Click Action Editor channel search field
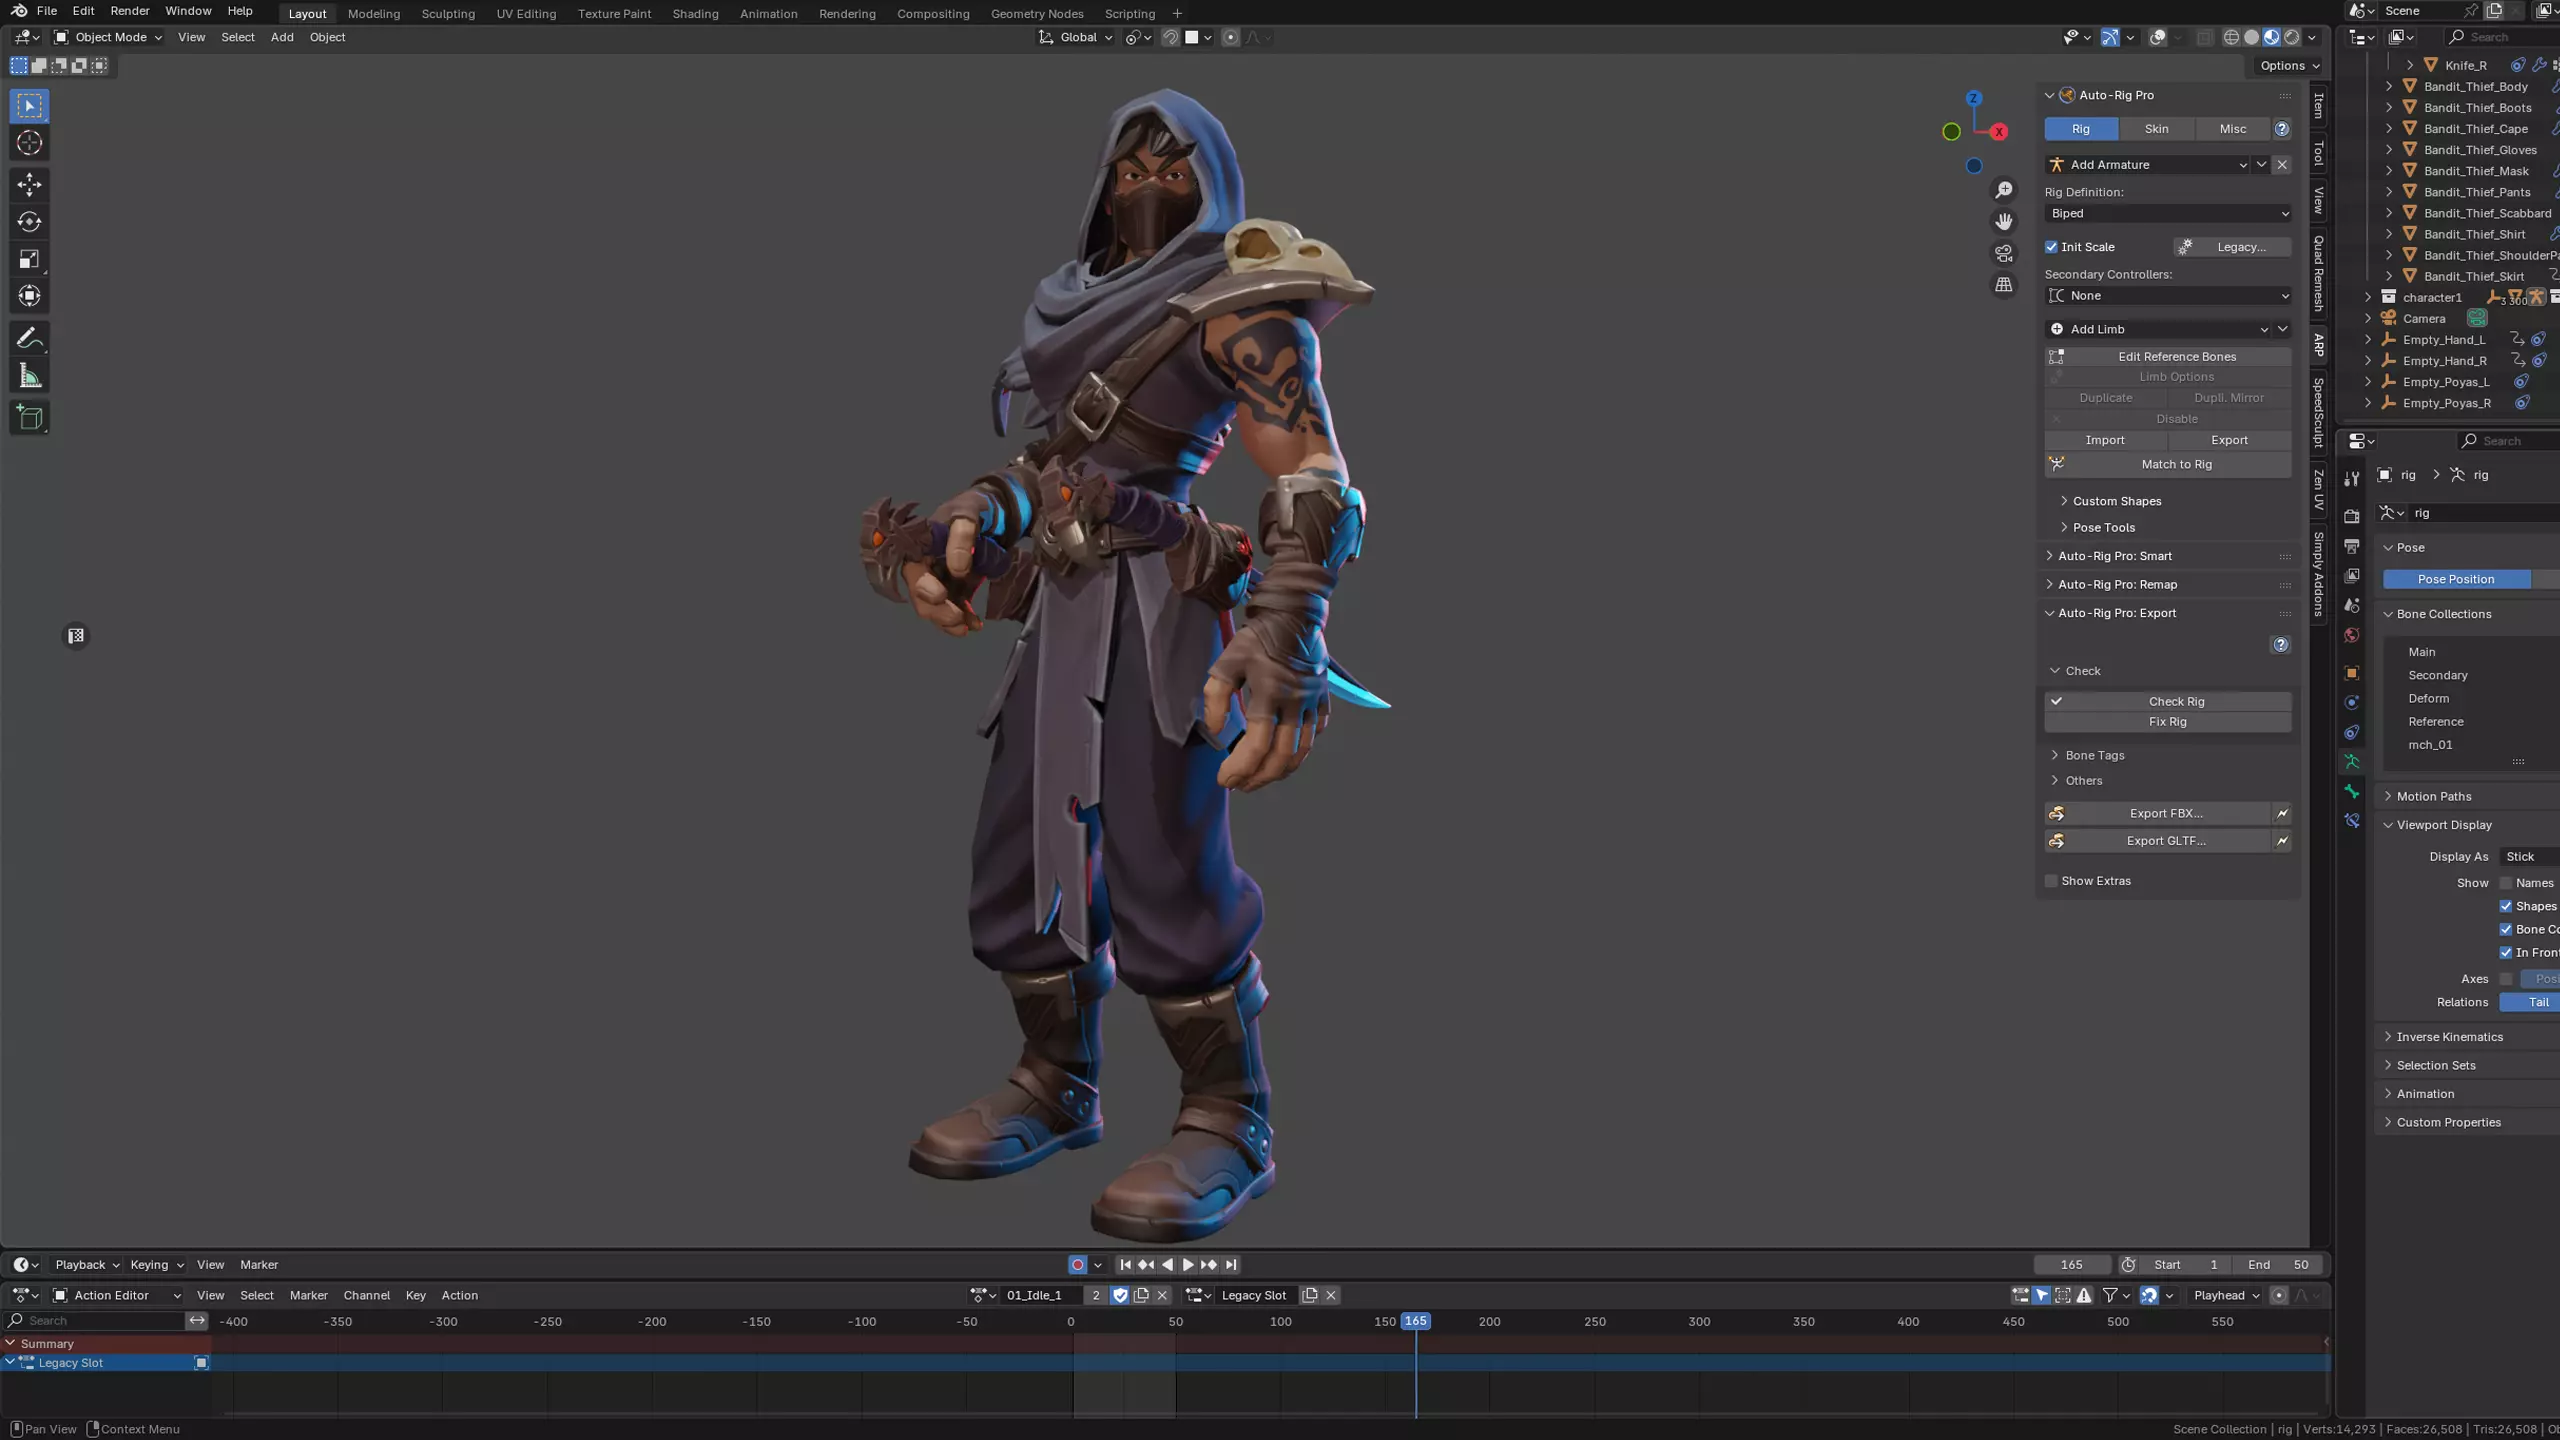2560x1440 pixels. (x=94, y=1321)
